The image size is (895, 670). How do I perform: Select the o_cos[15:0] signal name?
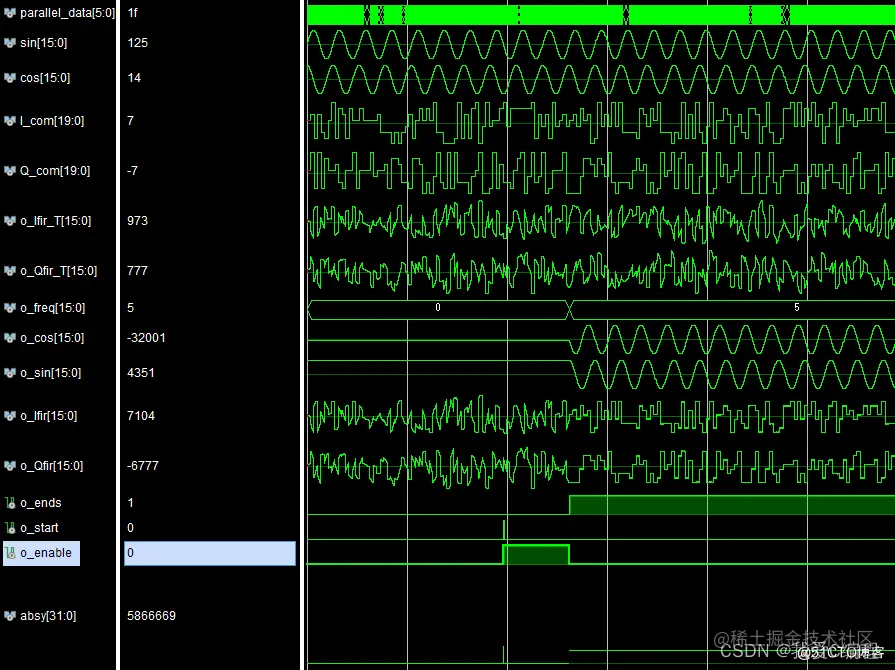(52, 338)
